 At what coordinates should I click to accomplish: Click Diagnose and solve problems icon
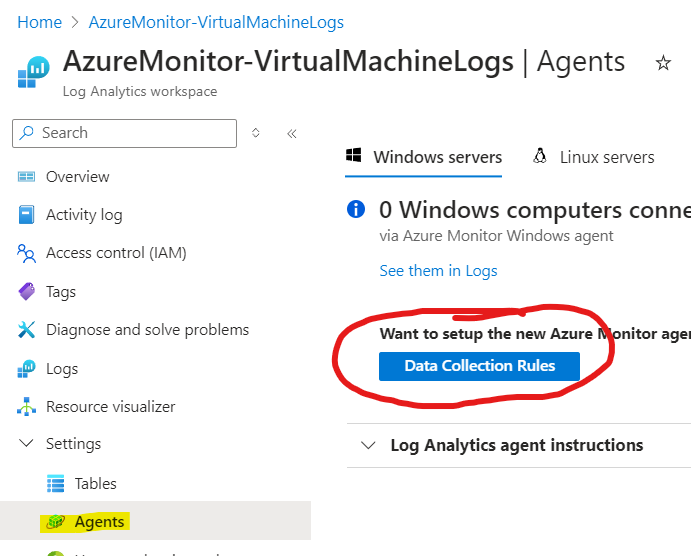tap(27, 330)
